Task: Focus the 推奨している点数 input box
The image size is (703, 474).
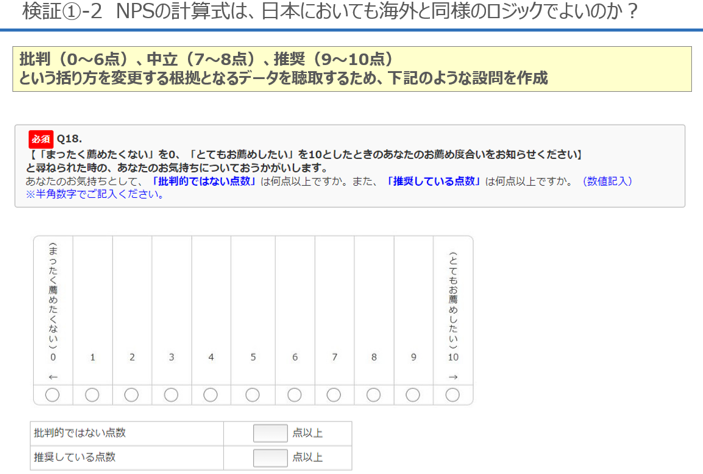Action: tap(270, 458)
